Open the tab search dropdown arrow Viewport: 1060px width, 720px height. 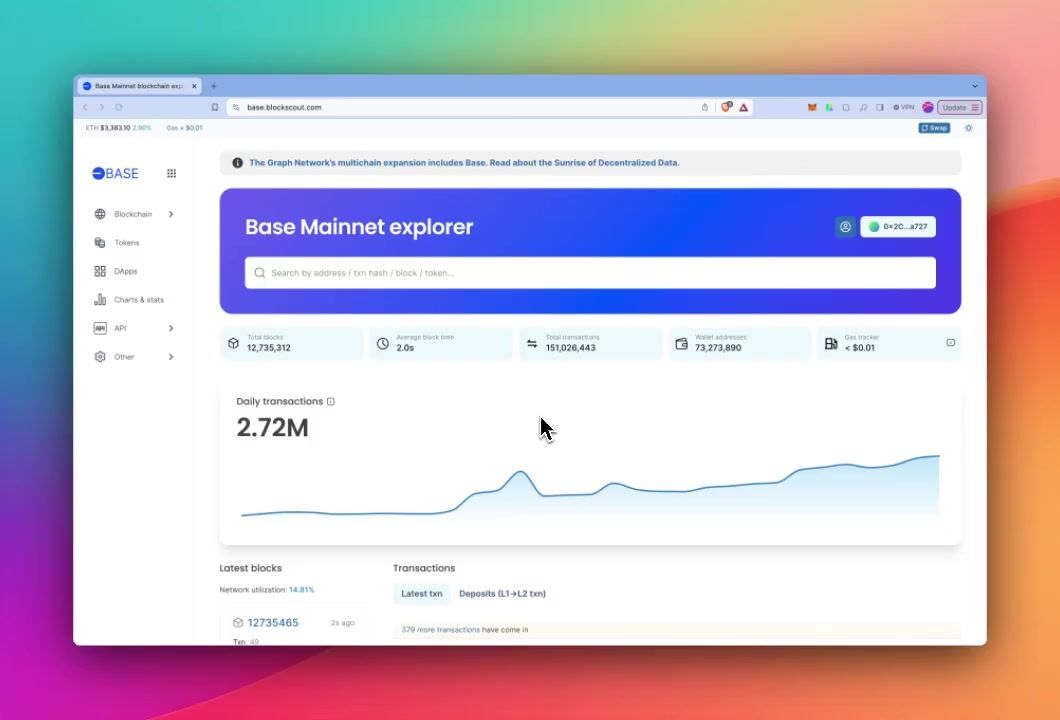click(x=975, y=87)
